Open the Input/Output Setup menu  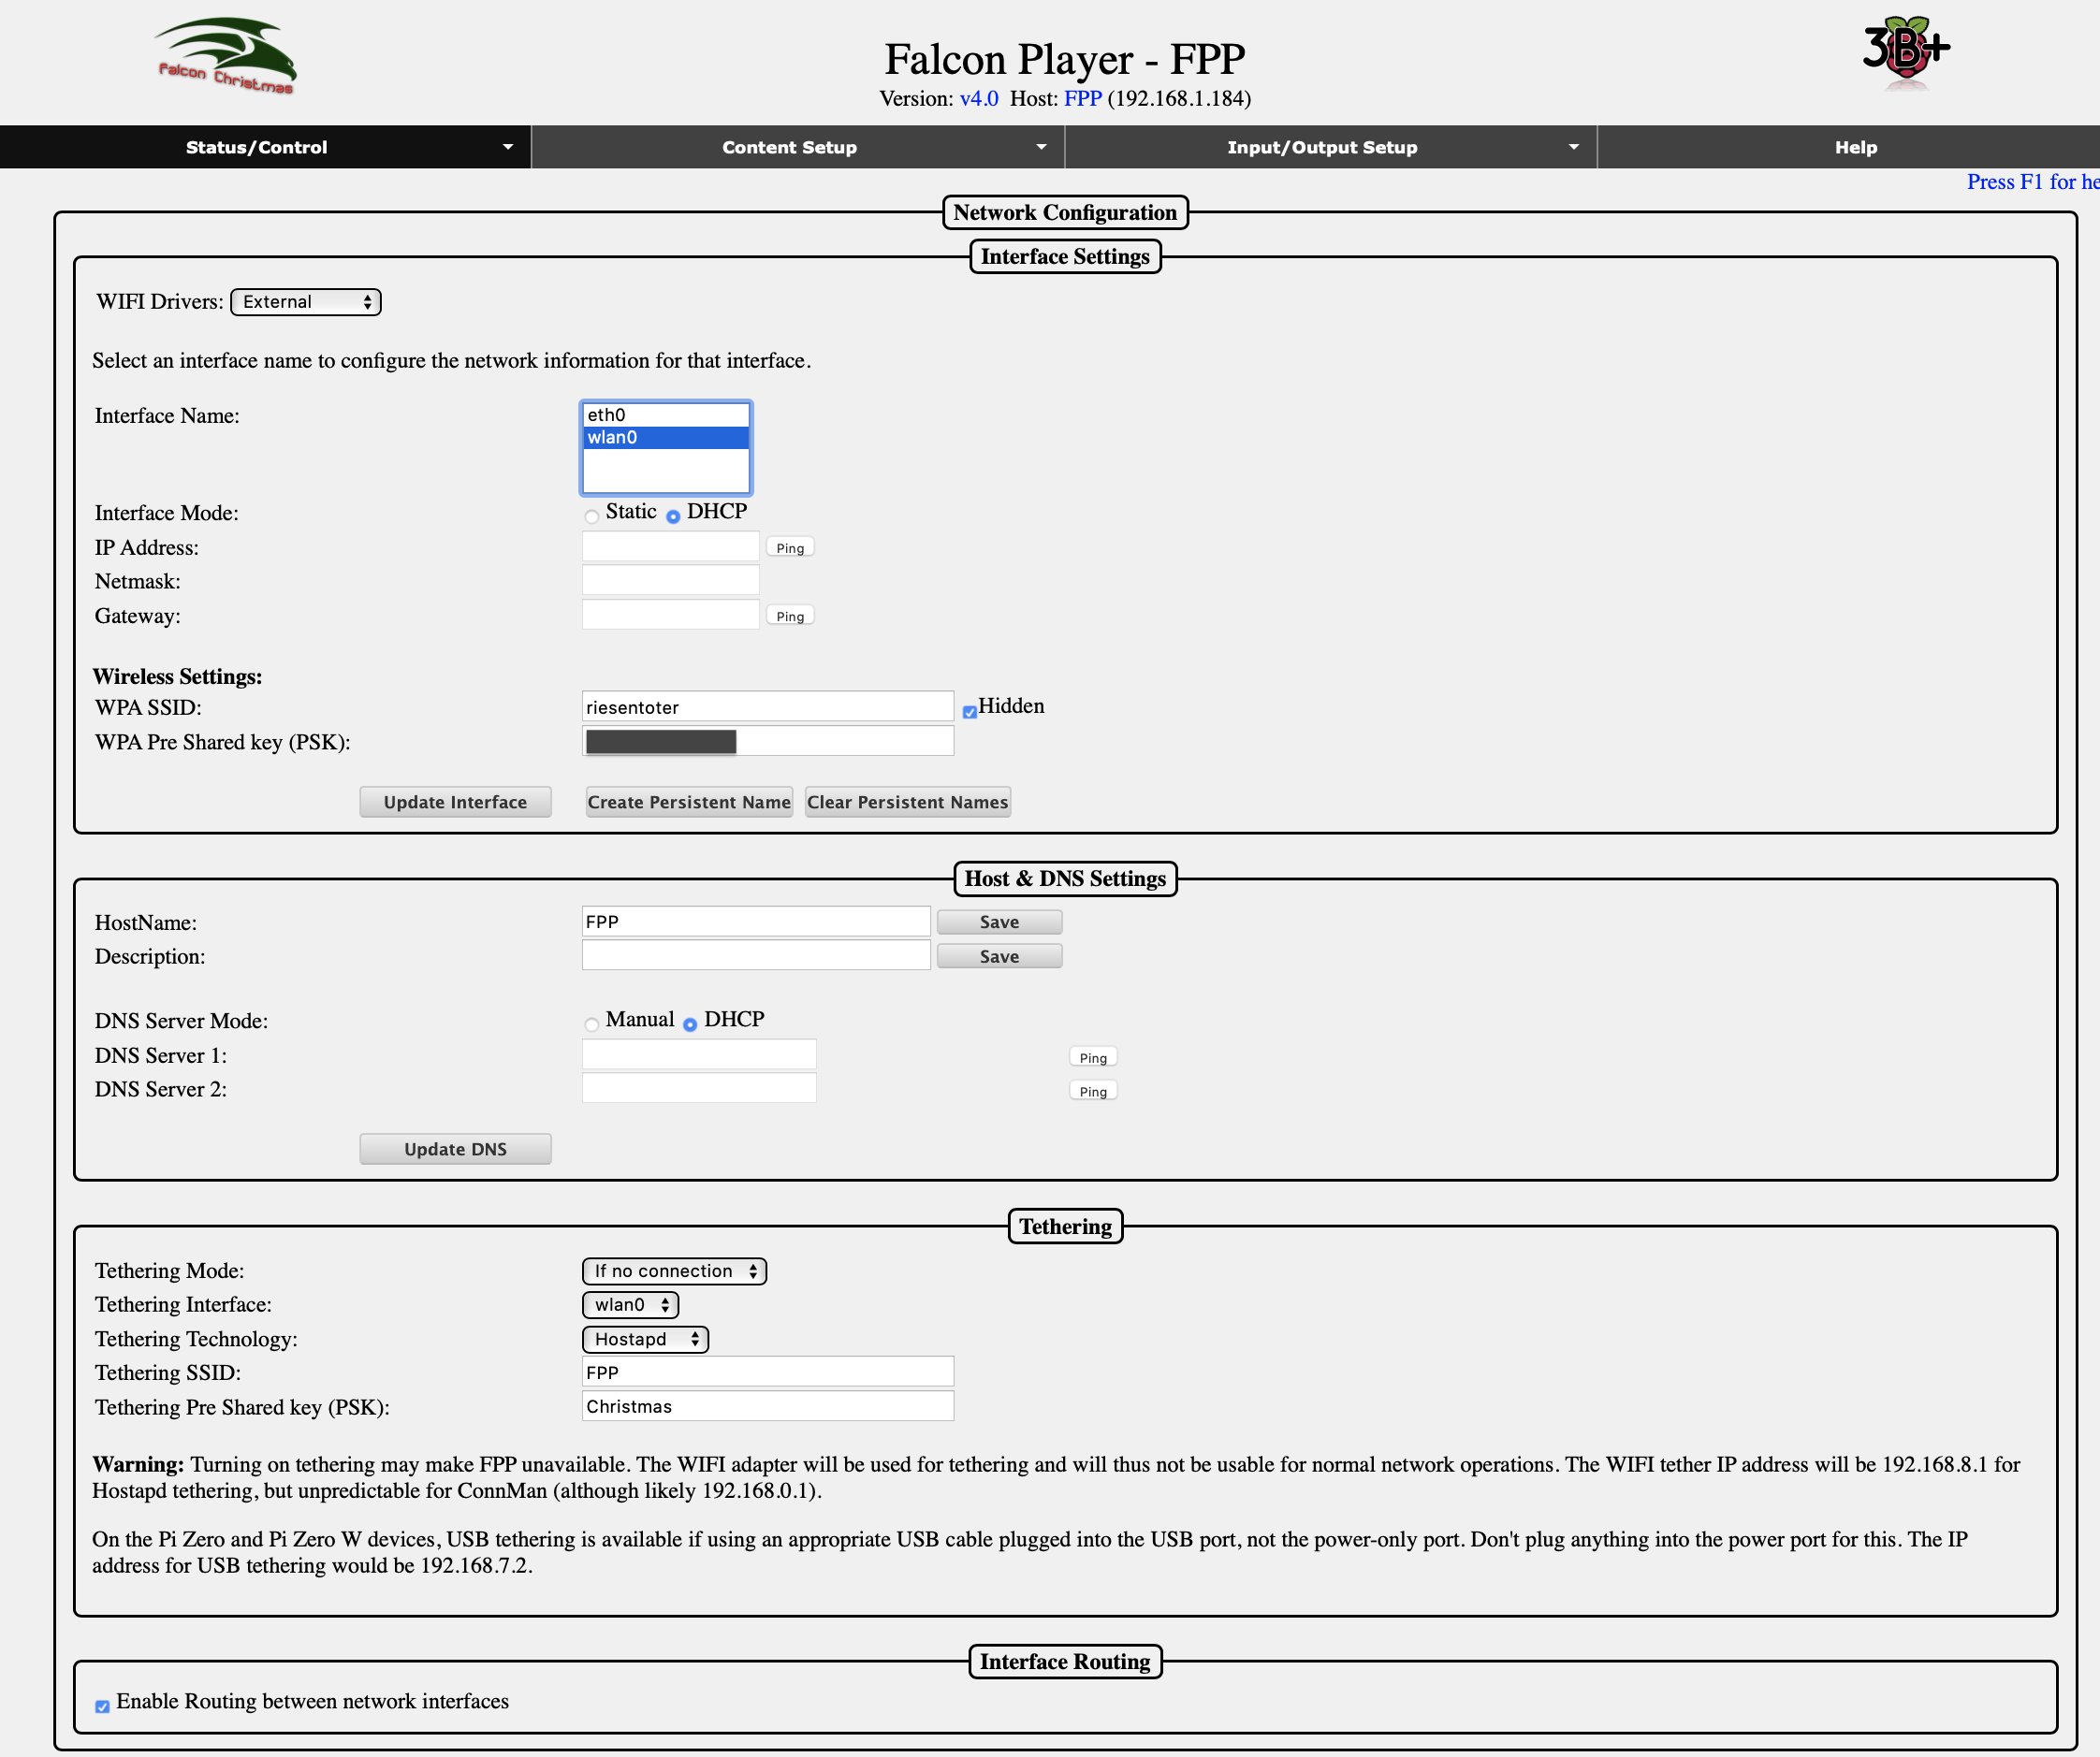point(1331,147)
